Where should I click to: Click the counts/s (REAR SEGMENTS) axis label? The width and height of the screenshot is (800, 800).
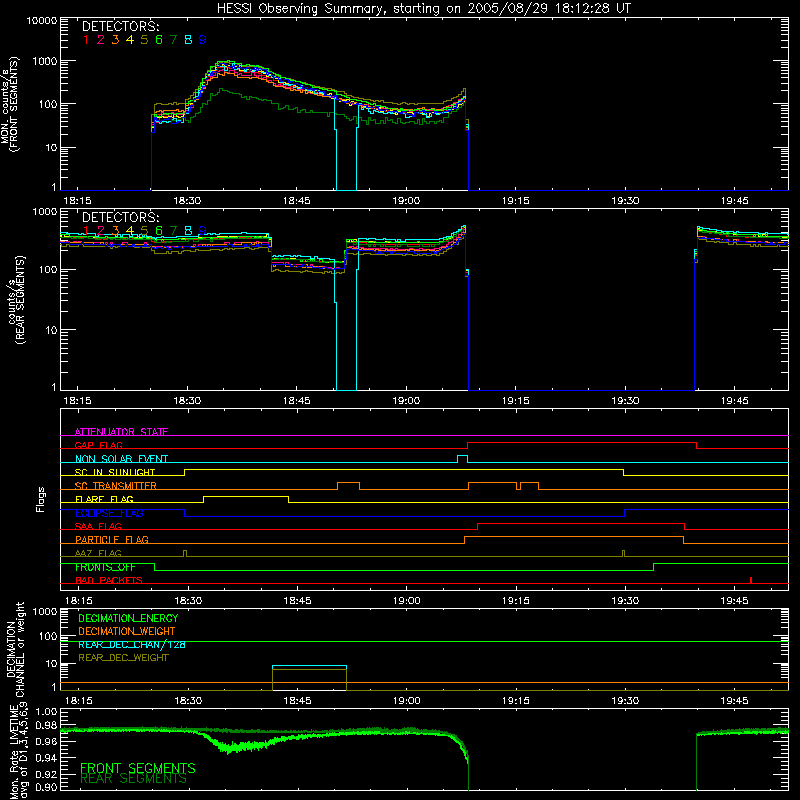[15, 300]
